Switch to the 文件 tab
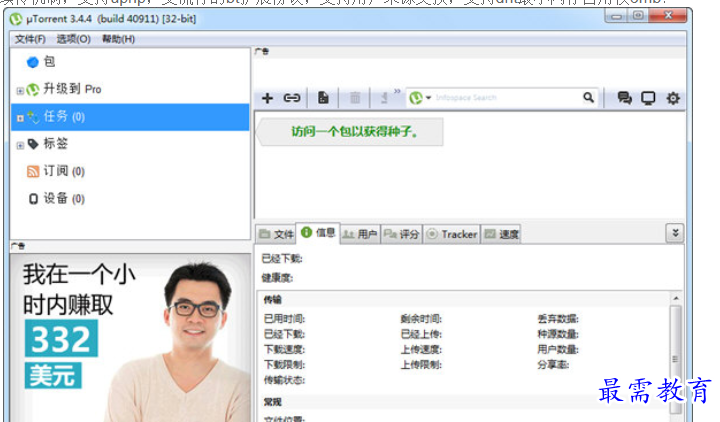This screenshot has height=422, width=720. click(276, 234)
